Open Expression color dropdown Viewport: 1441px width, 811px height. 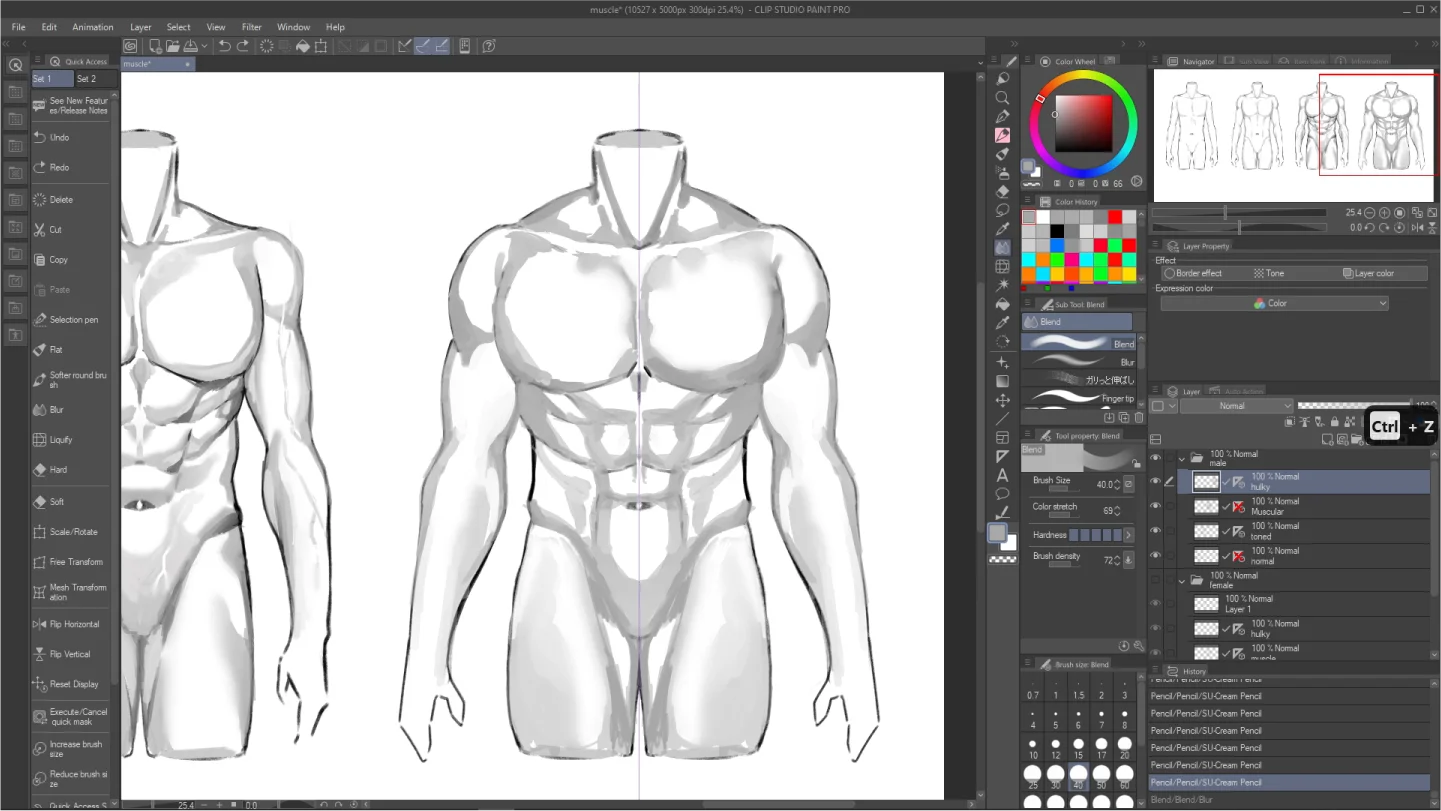pos(1274,303)
